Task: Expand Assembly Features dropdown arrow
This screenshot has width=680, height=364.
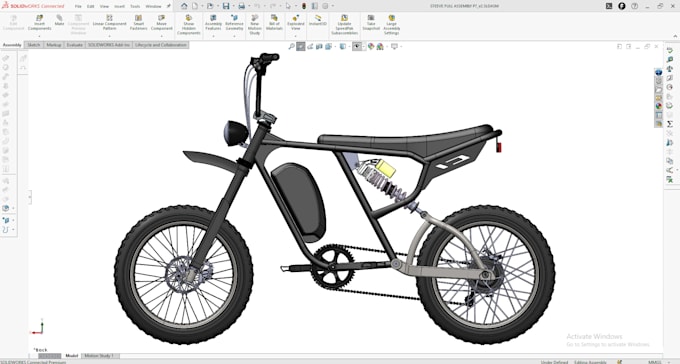Action: (213, 36)
